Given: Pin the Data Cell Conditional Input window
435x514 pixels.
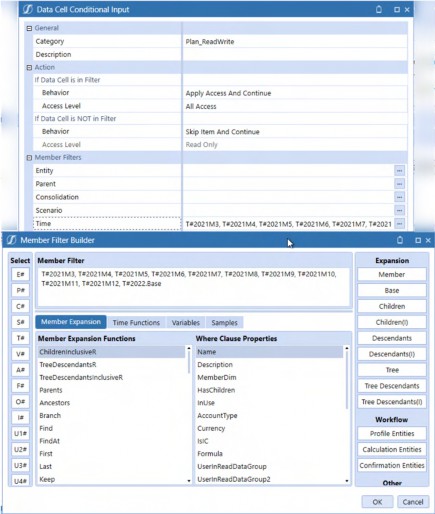Looking at the screenshot, I should point(379,9).
